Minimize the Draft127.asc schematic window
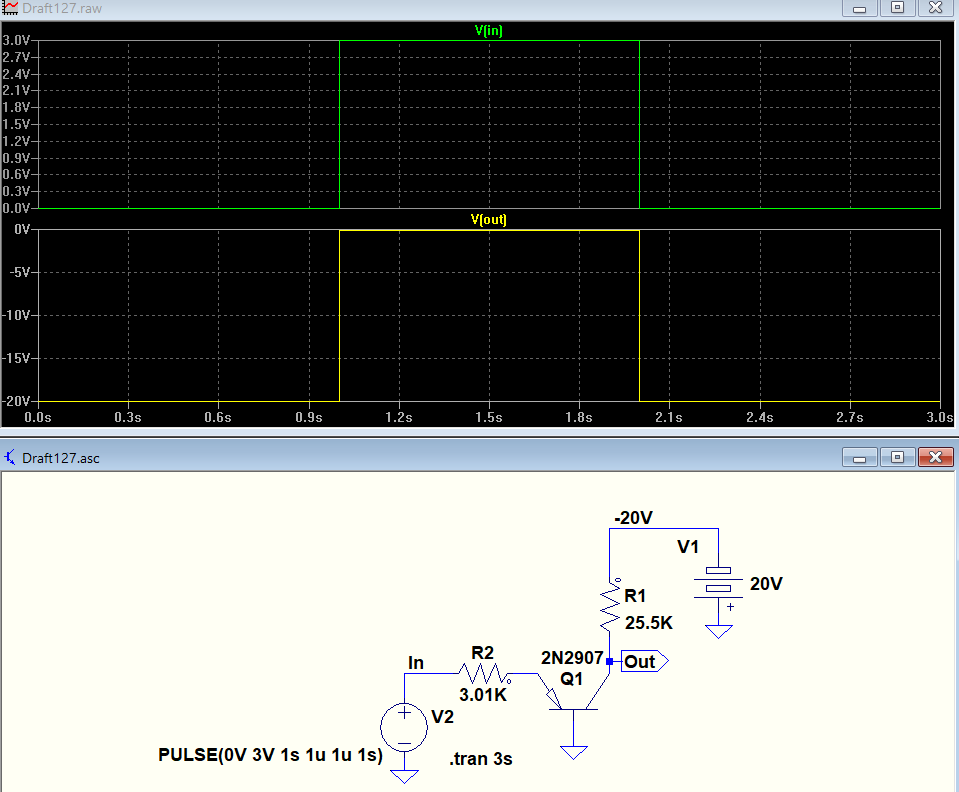The height and width of the screenshot is (792, 959). 859,457
